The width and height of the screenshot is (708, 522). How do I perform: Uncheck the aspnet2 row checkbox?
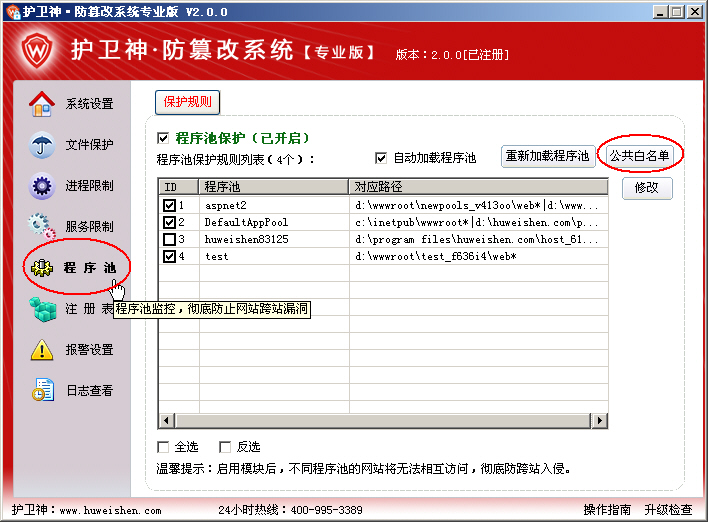click(x=169, y=205)
